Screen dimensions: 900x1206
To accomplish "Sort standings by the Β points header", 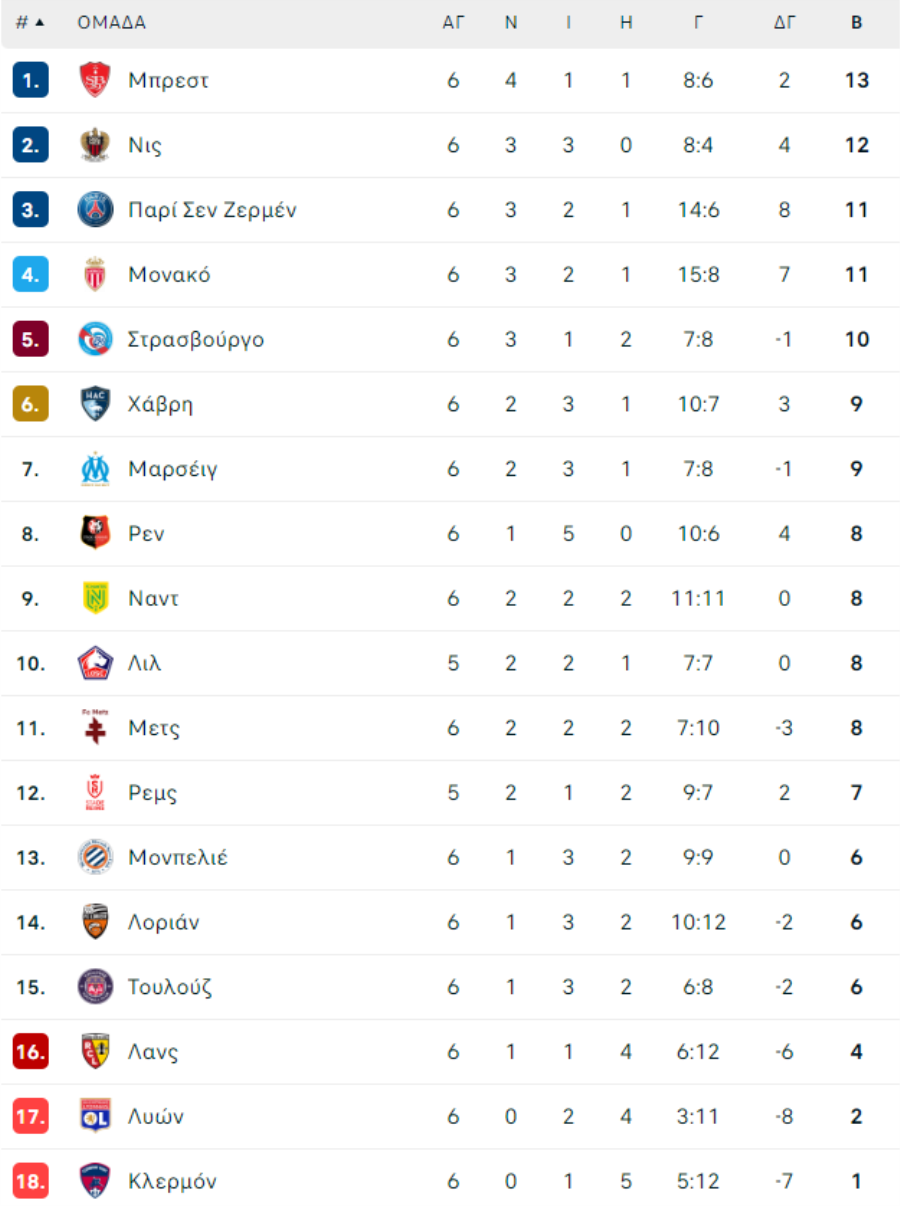I will pyautogui.click(x=857, y=23).
